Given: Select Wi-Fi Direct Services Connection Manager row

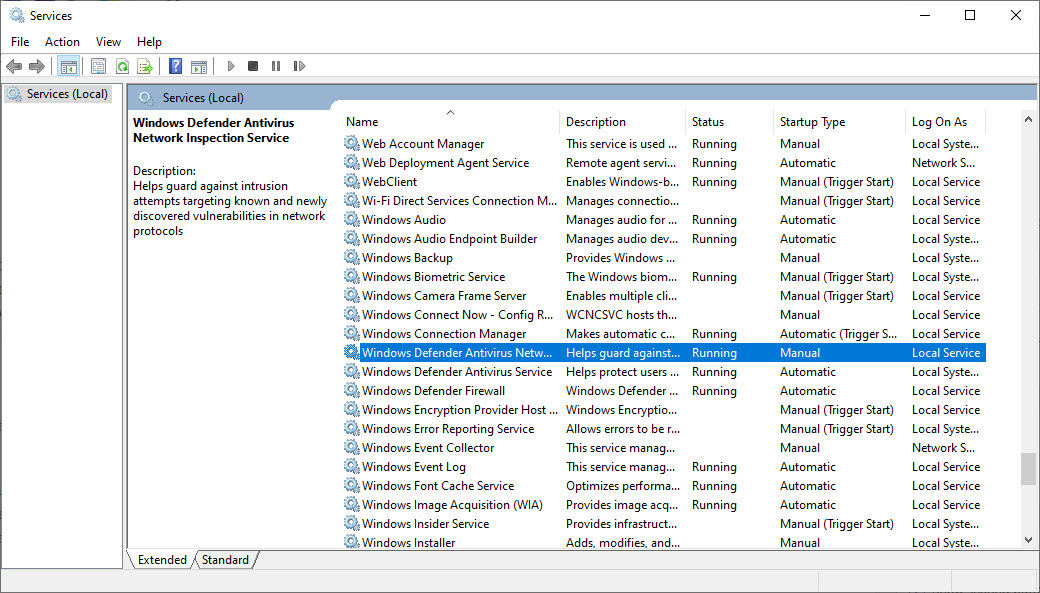Looking at the screenshot, I should click(664, 200).
